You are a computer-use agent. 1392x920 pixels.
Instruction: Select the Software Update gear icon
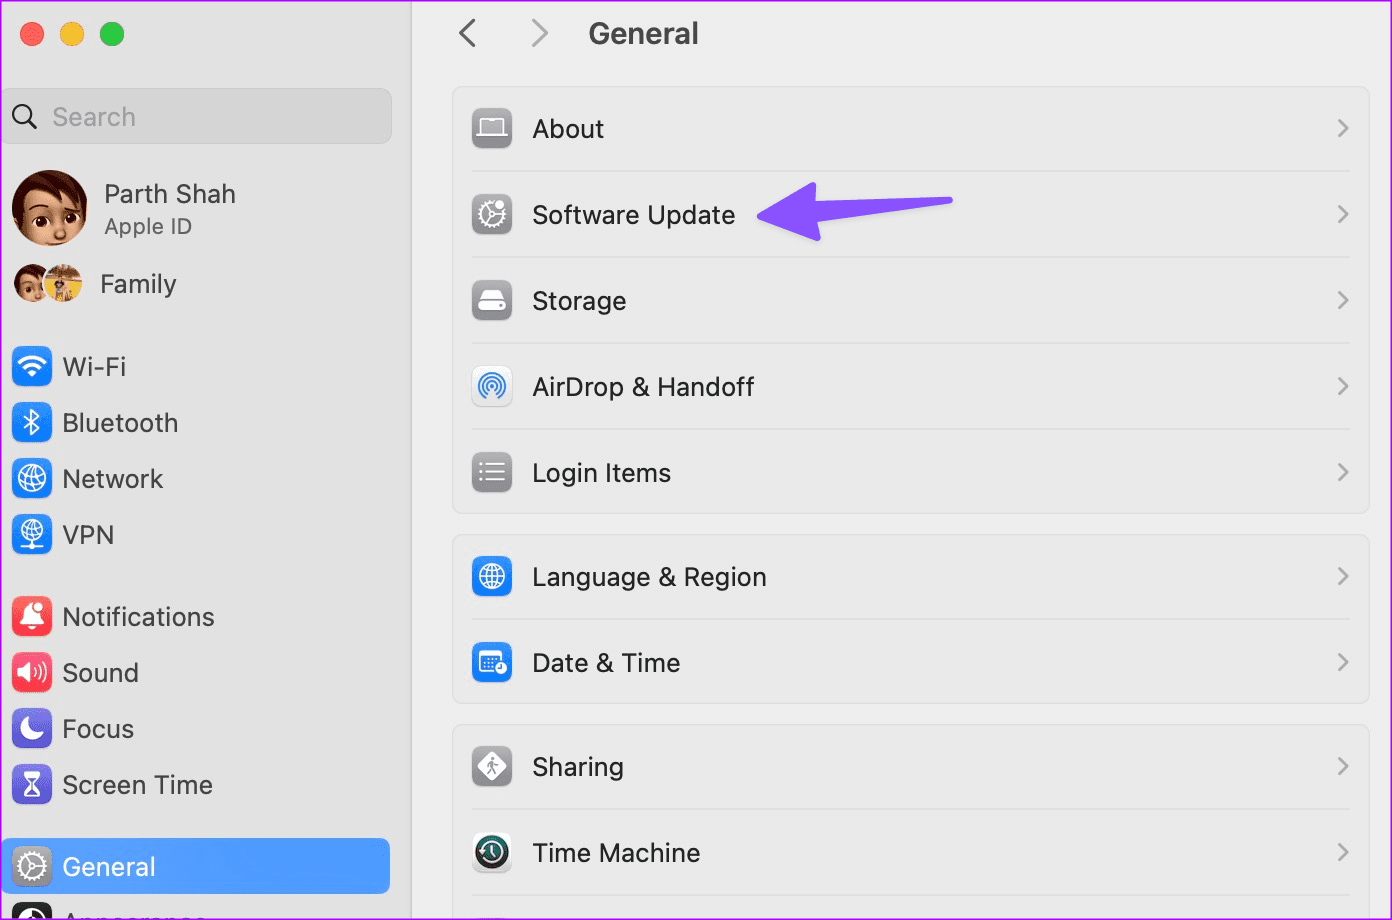point(491,214)
